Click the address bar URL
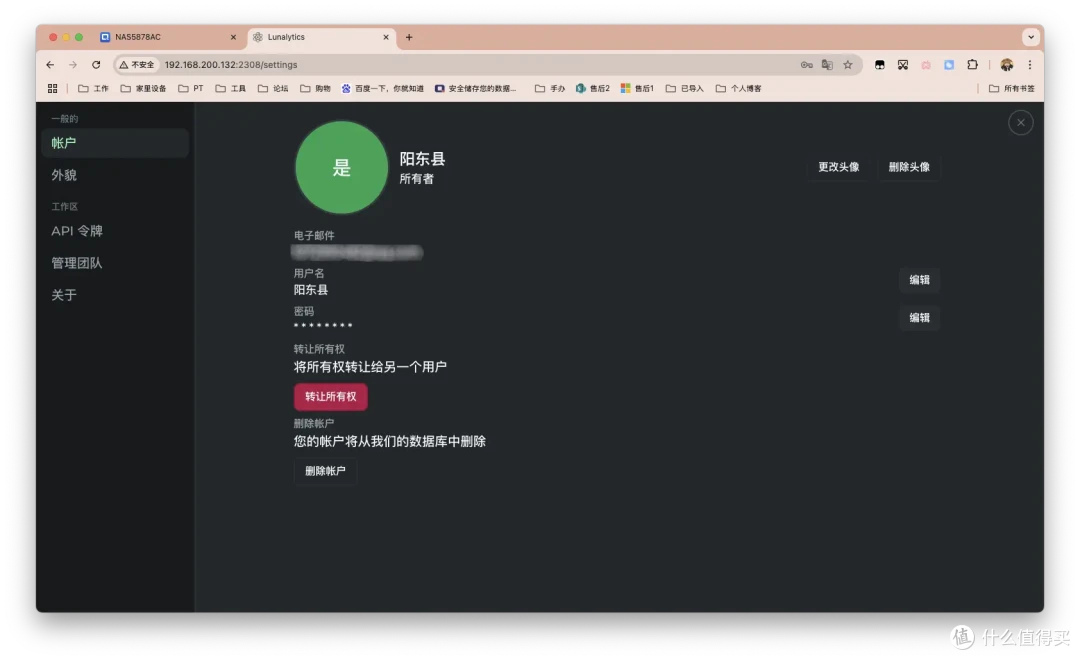1080x660 pixels. pyautogui.click(x=231, y=65)
